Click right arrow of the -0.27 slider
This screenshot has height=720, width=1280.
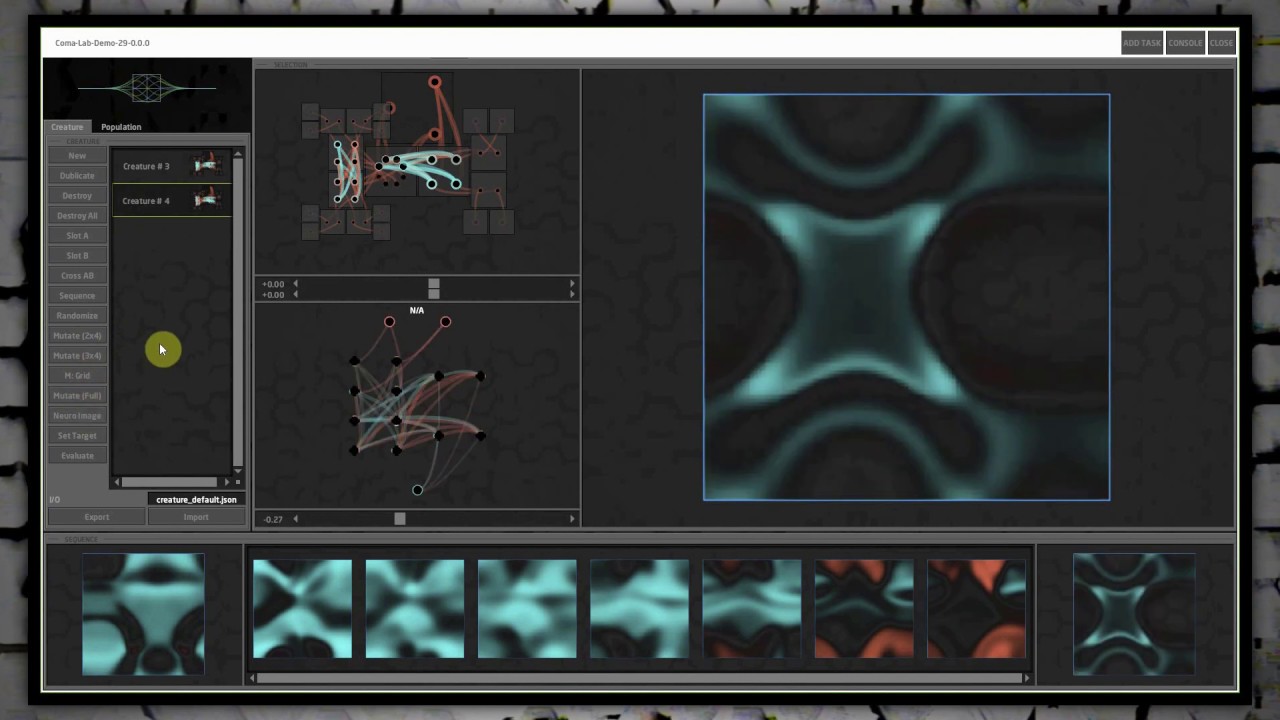click(572, 519)
